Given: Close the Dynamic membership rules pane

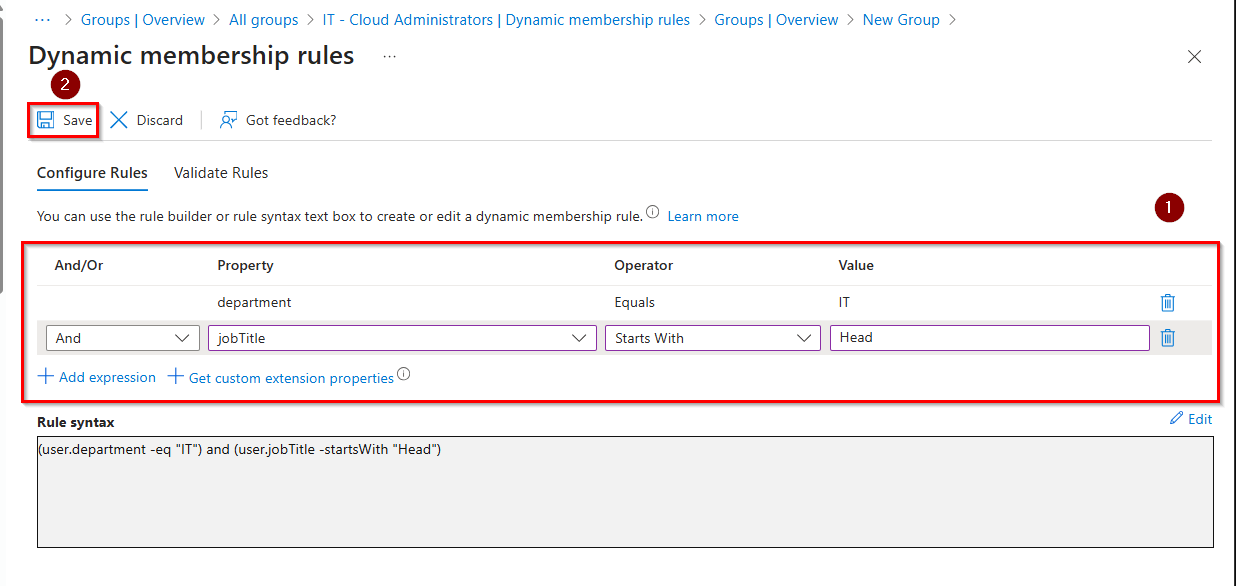Looking at the screenshot, I should 1194,57.
